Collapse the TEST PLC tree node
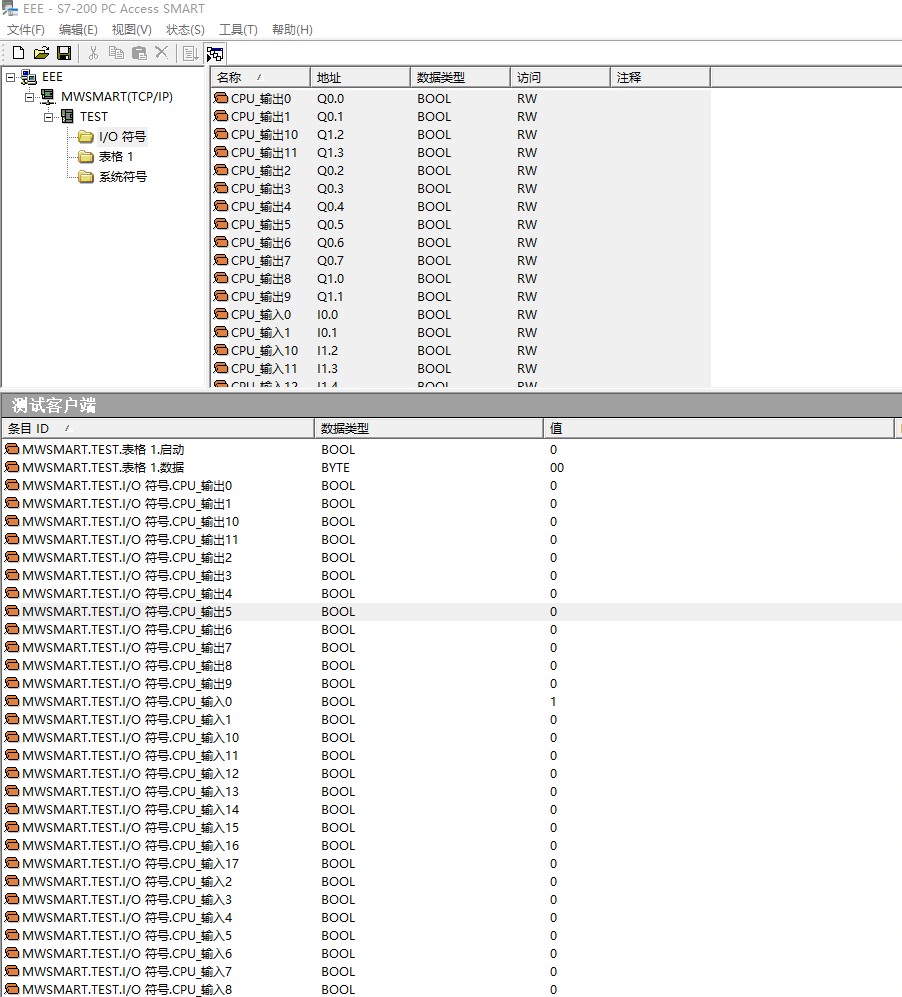 tap(48, 117)
